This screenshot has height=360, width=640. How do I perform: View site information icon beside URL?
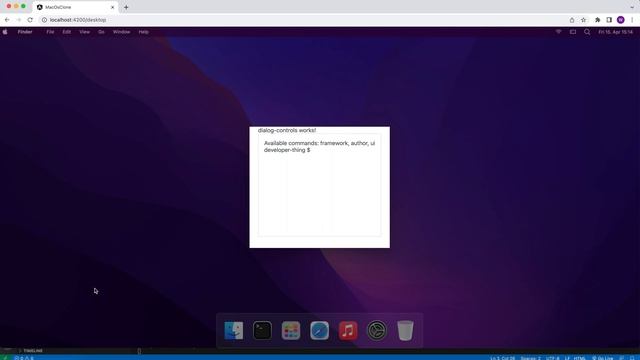click(x=44, y=20)
